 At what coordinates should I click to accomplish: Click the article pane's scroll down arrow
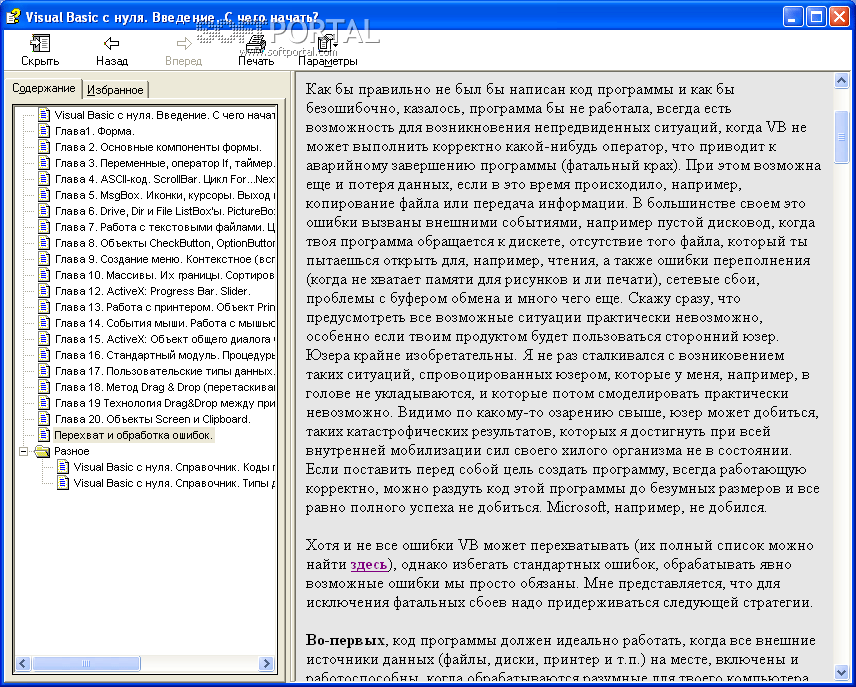(841, 672)
